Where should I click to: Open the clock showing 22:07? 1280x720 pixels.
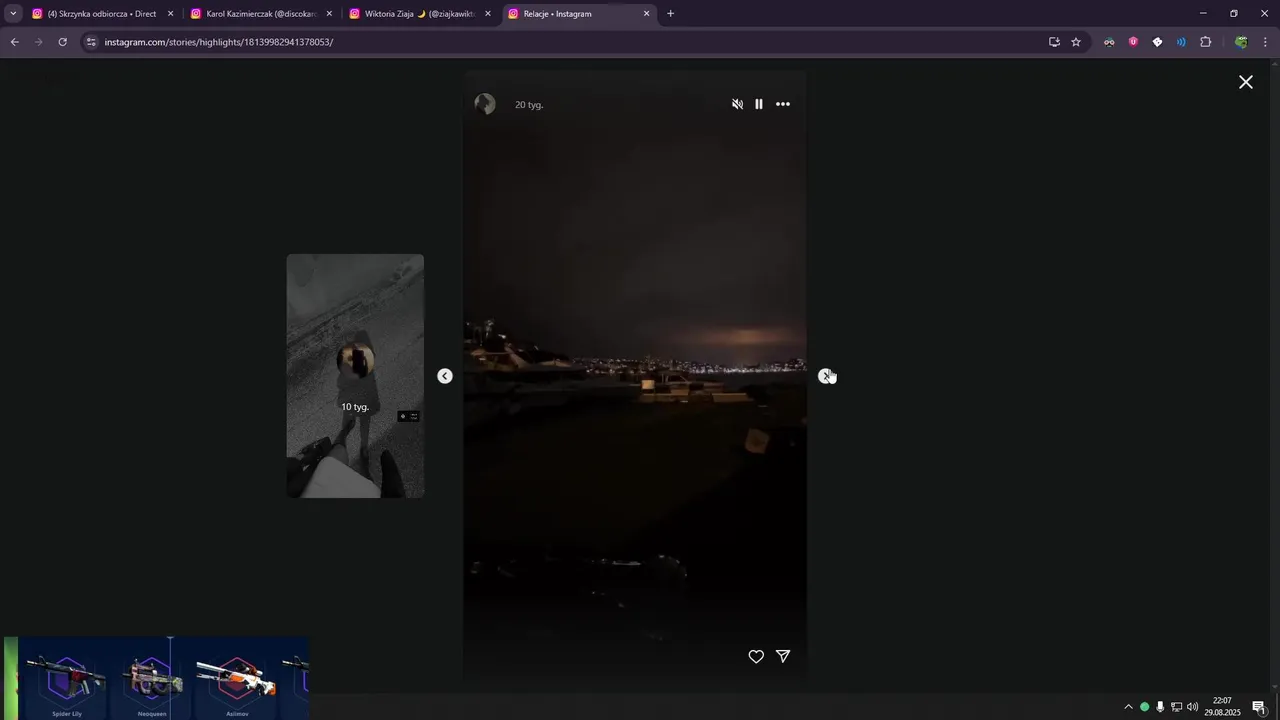(x=1222, y=706)
